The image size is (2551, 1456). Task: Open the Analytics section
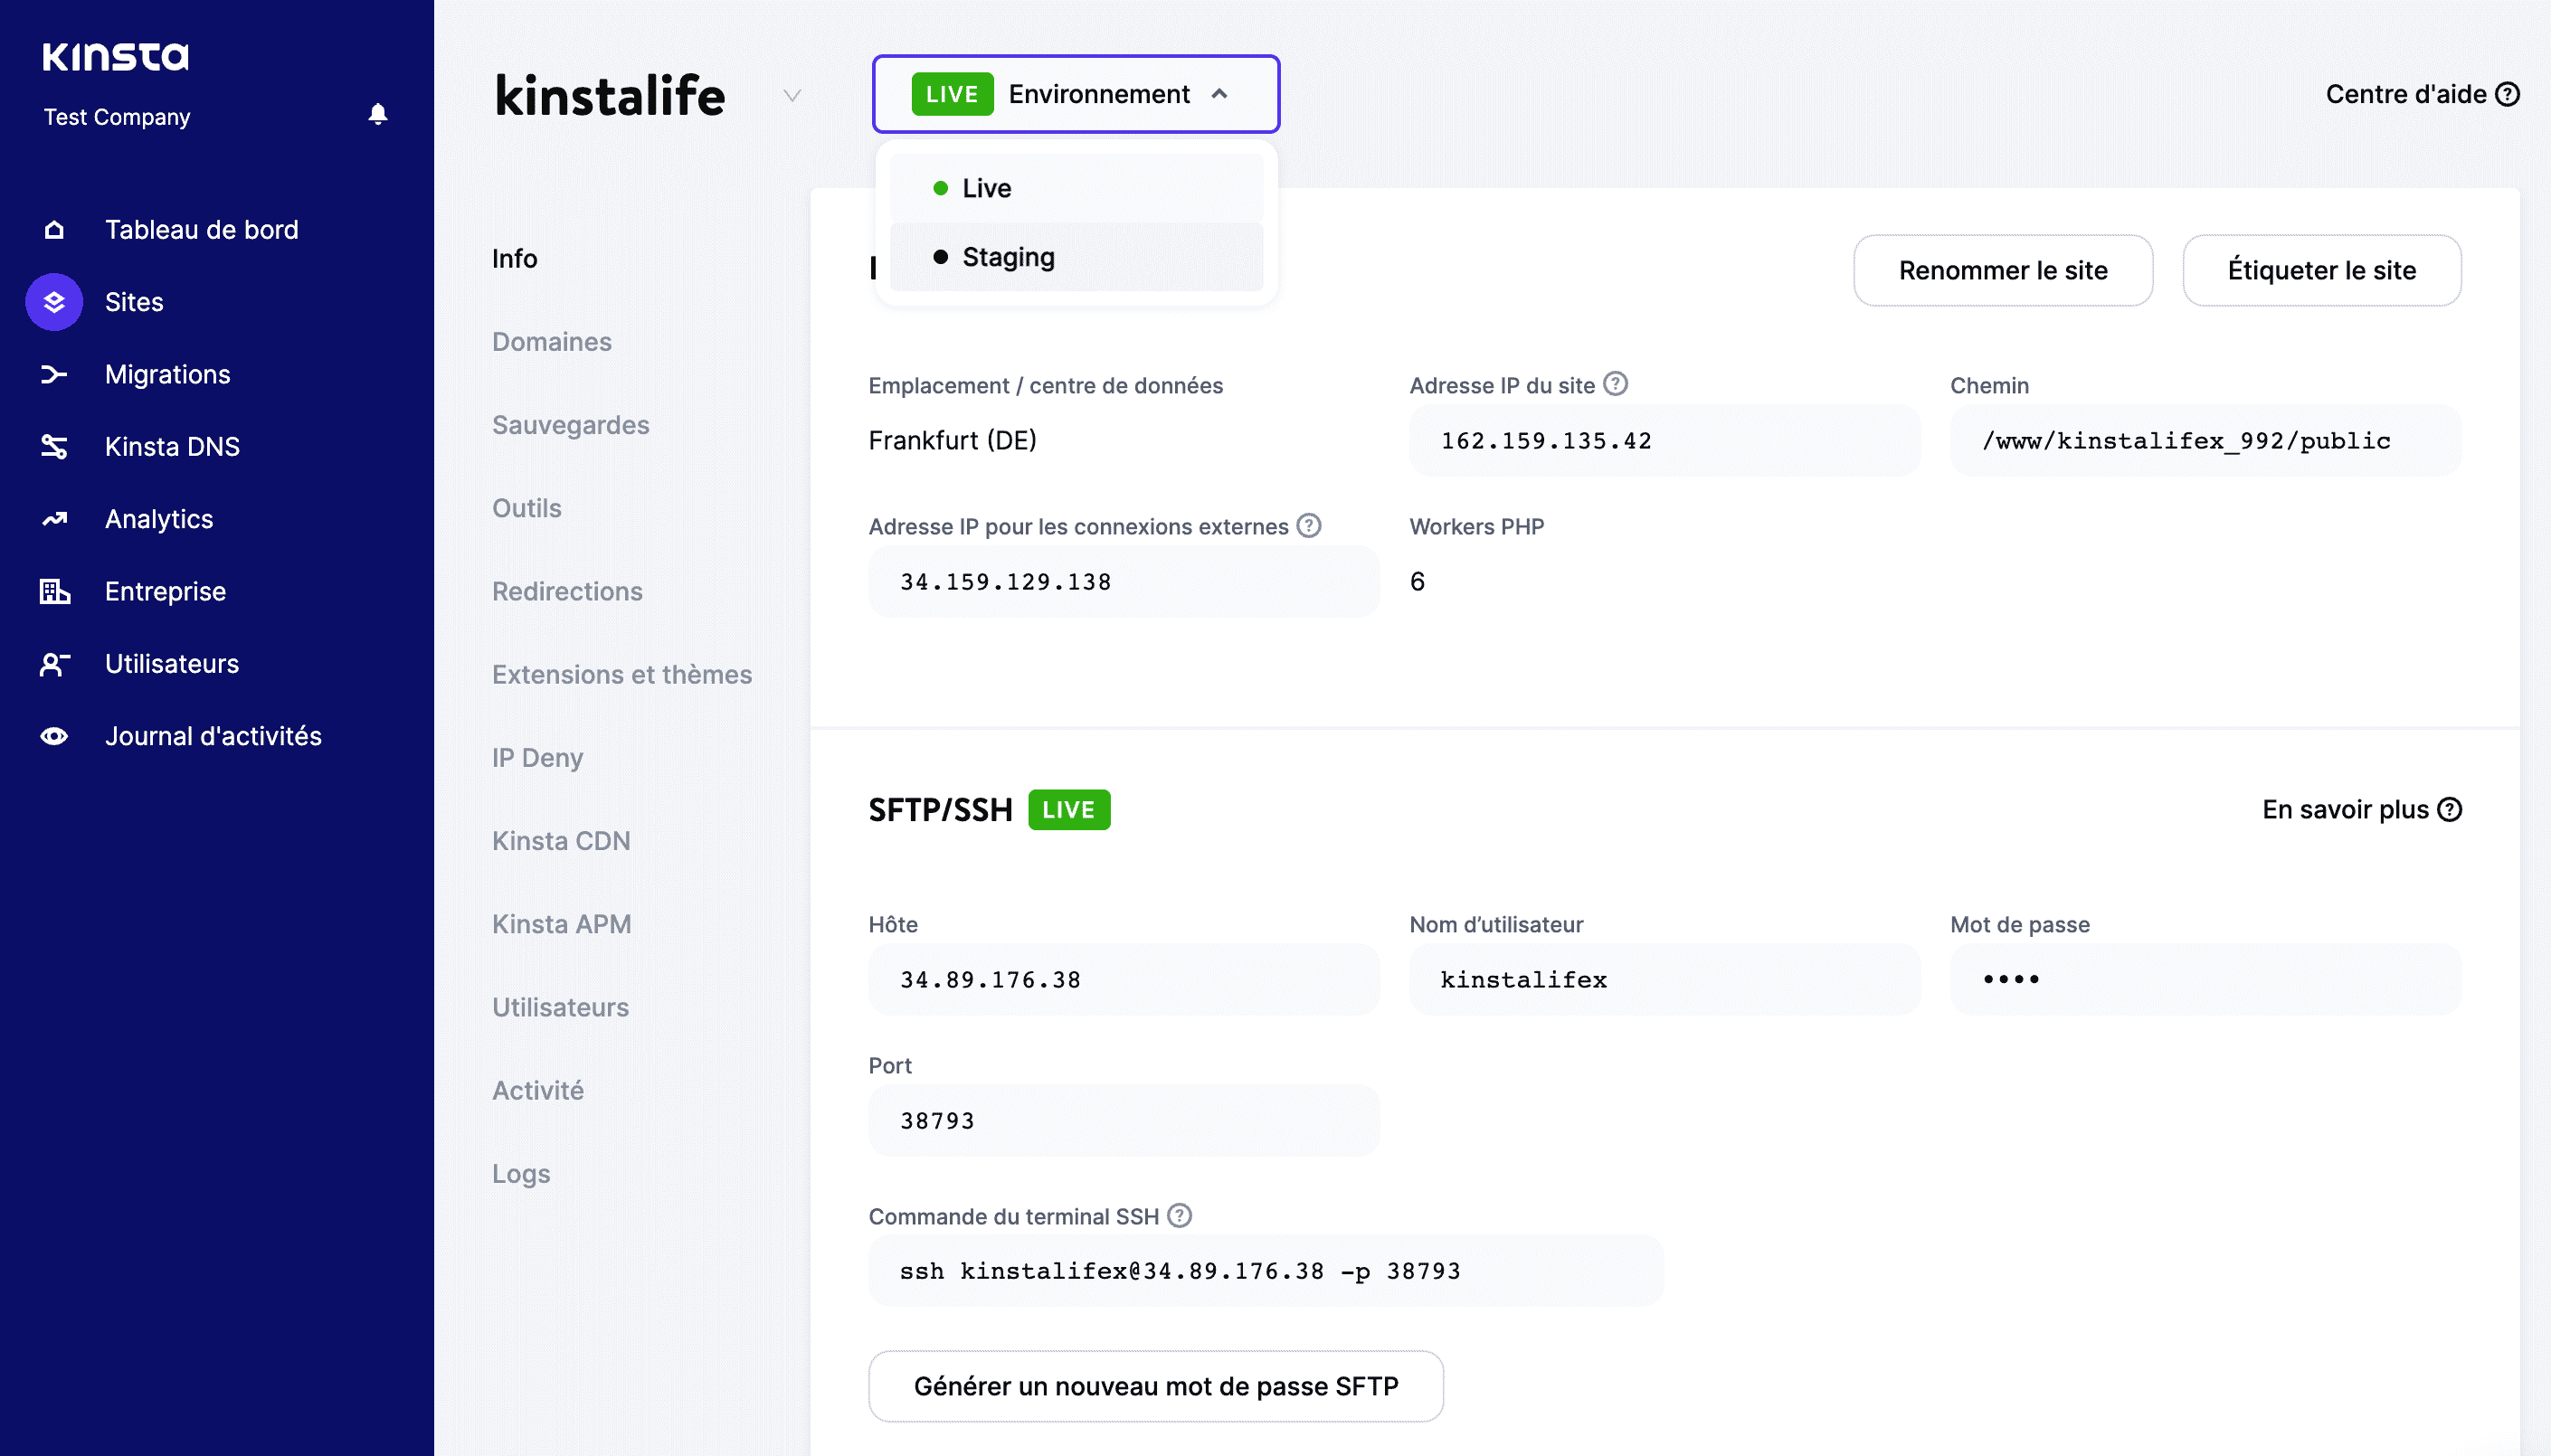click(x=158, y=518)
